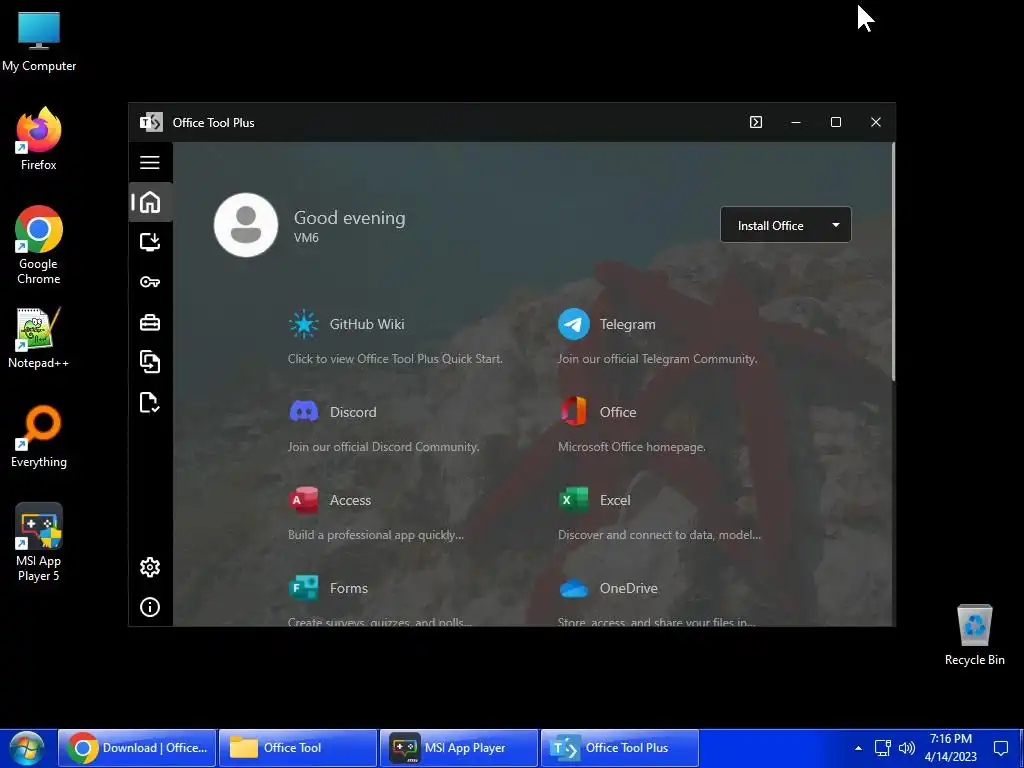Viewport: 1024px width, 768px height.
Task: Open the command box icon in title bar
Action: pos(756,122)
